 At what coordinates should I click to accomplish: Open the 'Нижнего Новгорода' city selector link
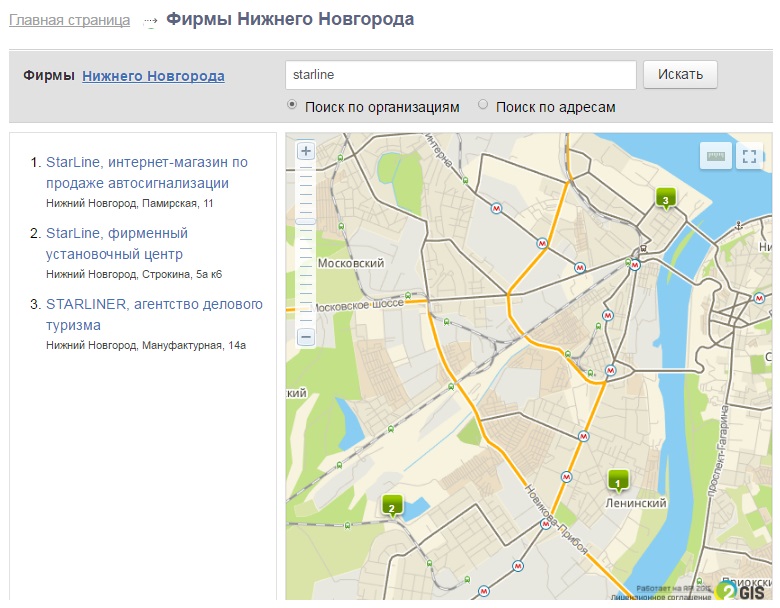[x=153, y=76]
